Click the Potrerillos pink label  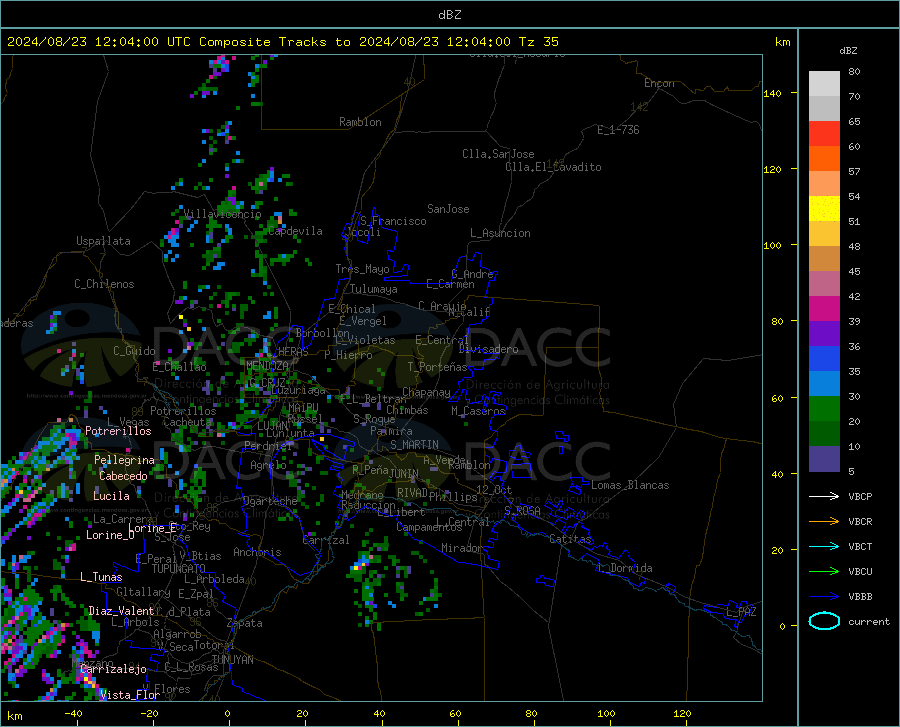coord(118,431)
